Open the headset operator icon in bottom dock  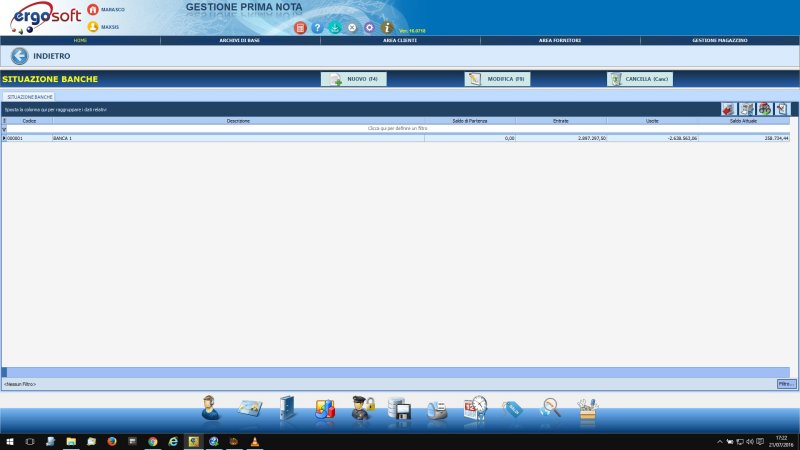pos(210,408)
